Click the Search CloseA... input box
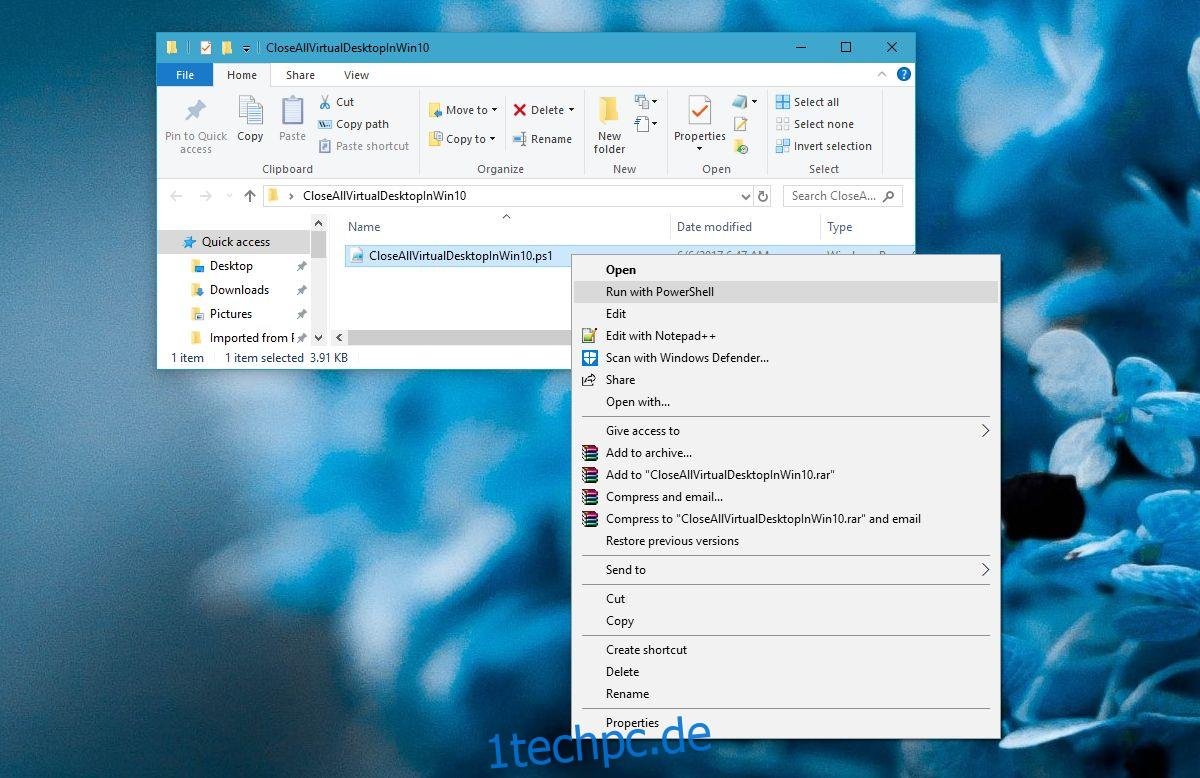 click(843, 196)
